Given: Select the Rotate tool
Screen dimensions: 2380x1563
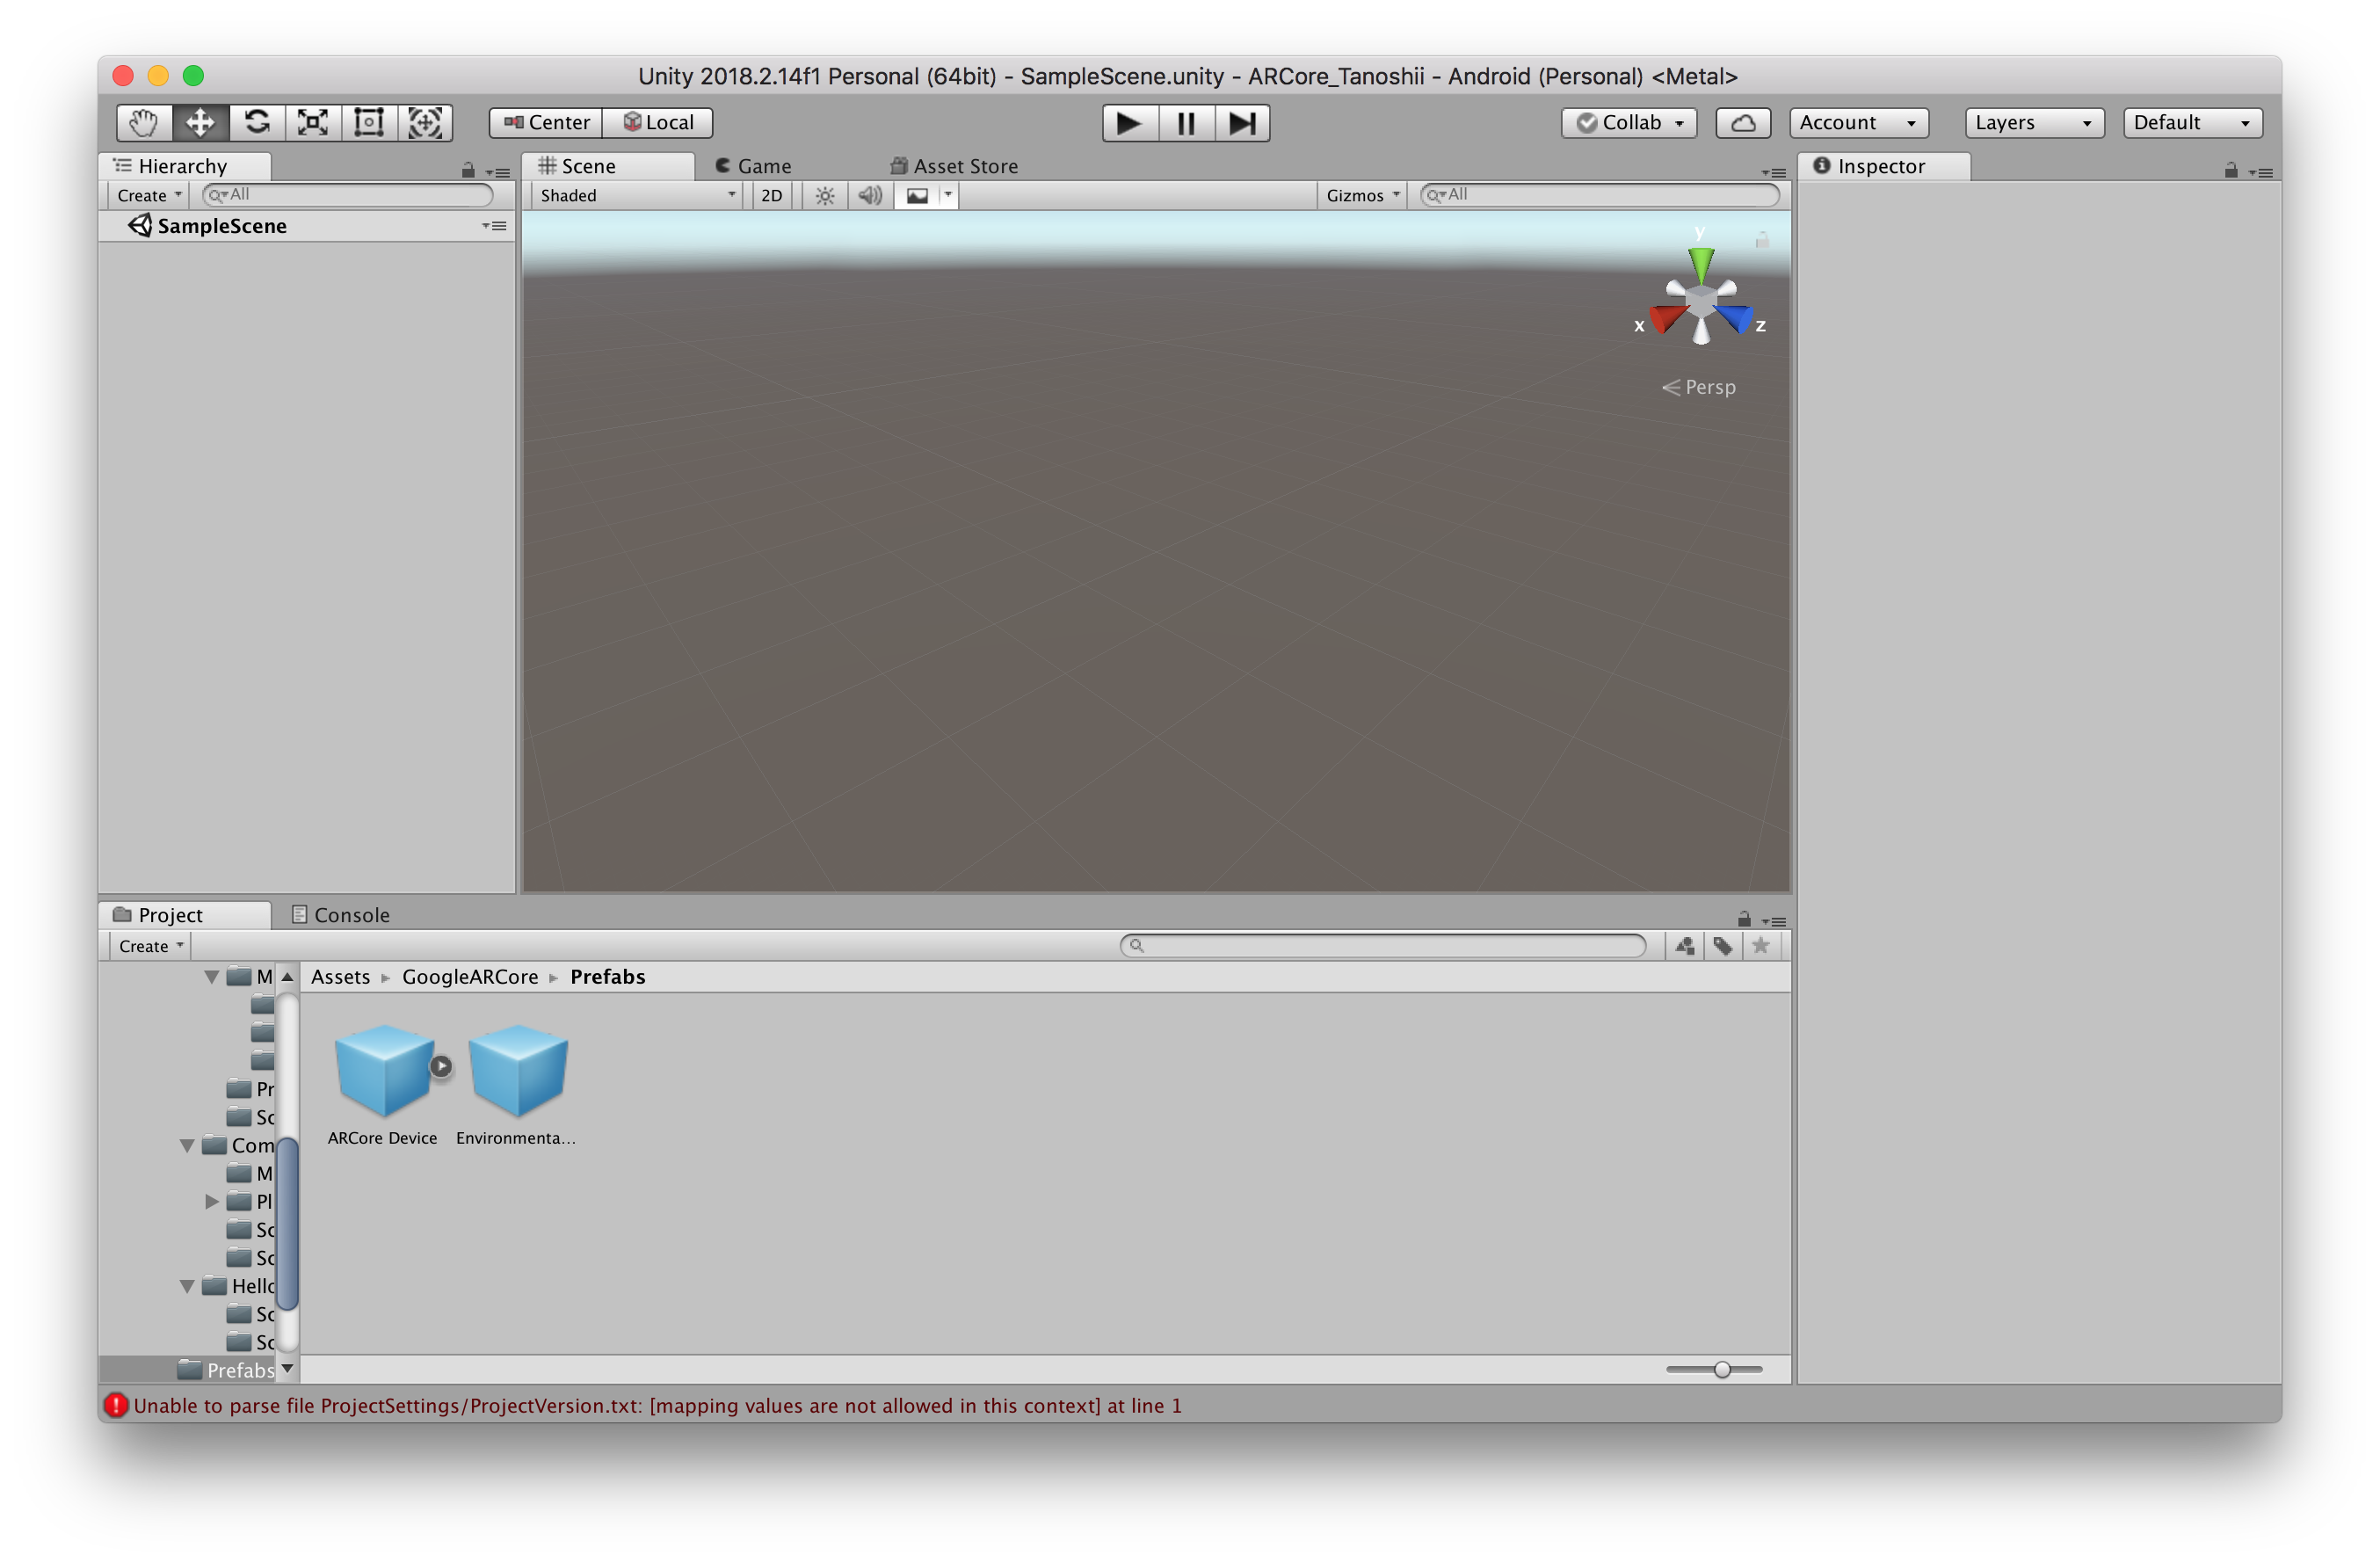Looking at the screenshot, I should 256,123.
